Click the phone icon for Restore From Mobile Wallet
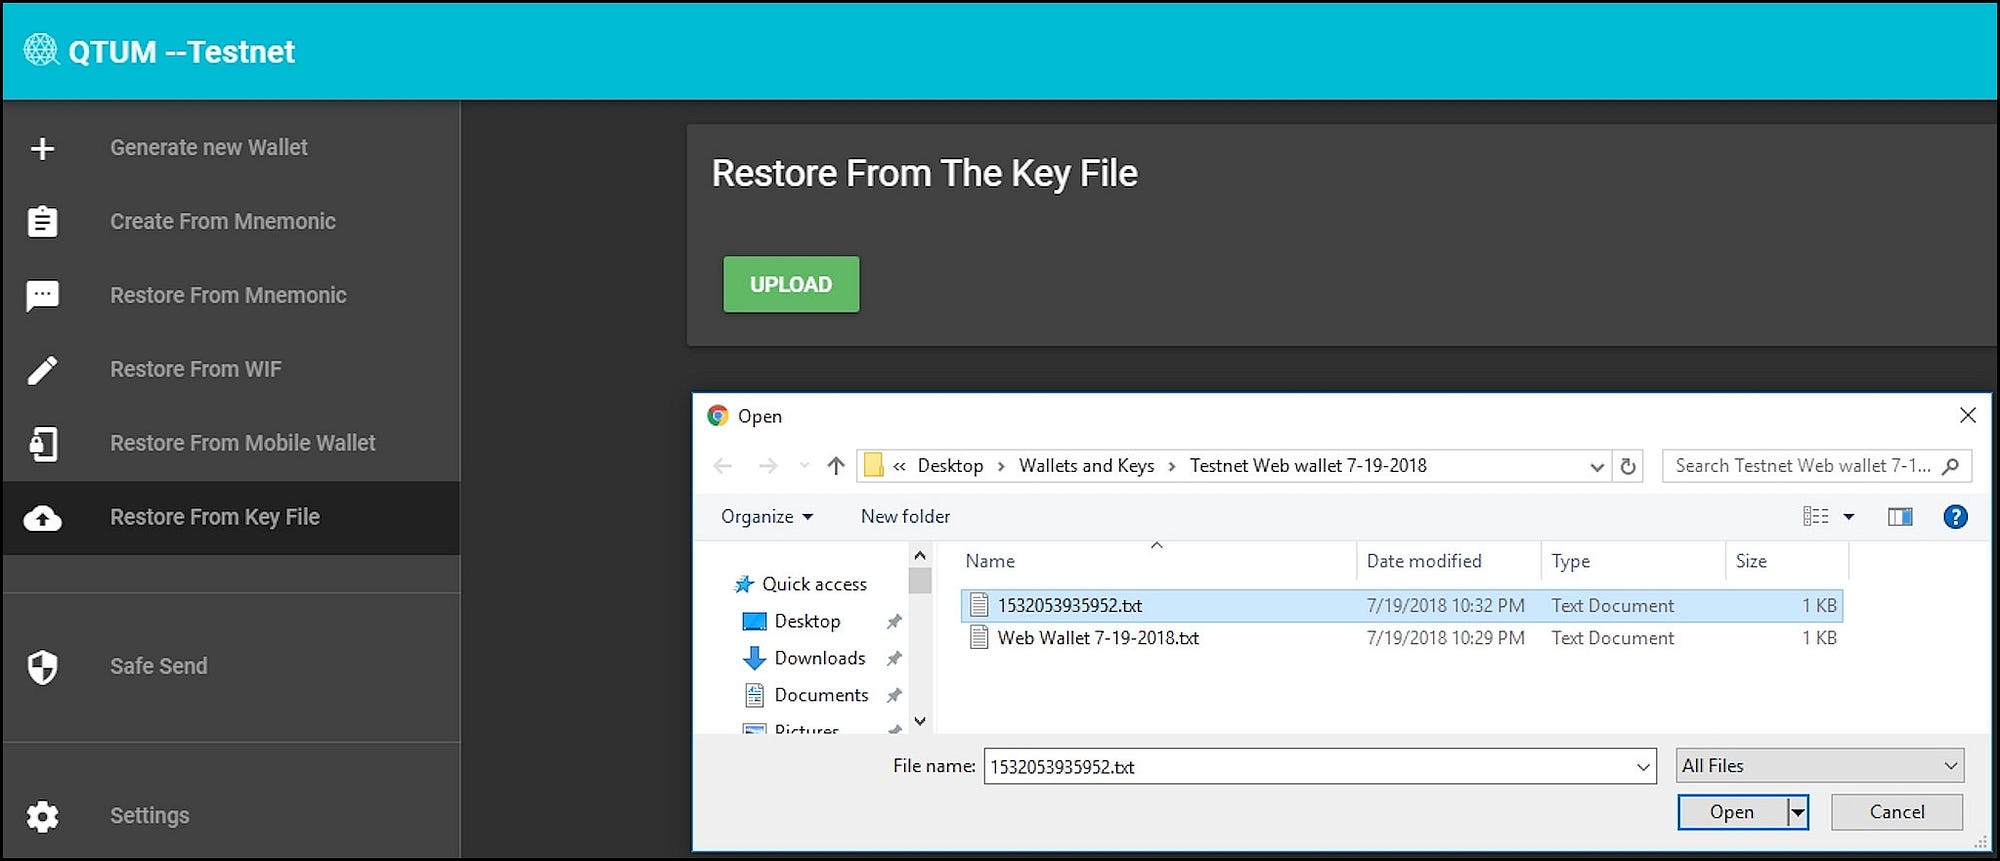Screen dimensions: 2000x861 pyautogui.click(x=43, y=444)
